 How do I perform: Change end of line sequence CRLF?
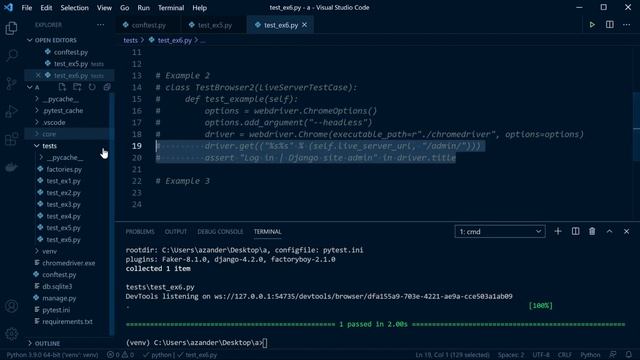click(x=565, y=355)
